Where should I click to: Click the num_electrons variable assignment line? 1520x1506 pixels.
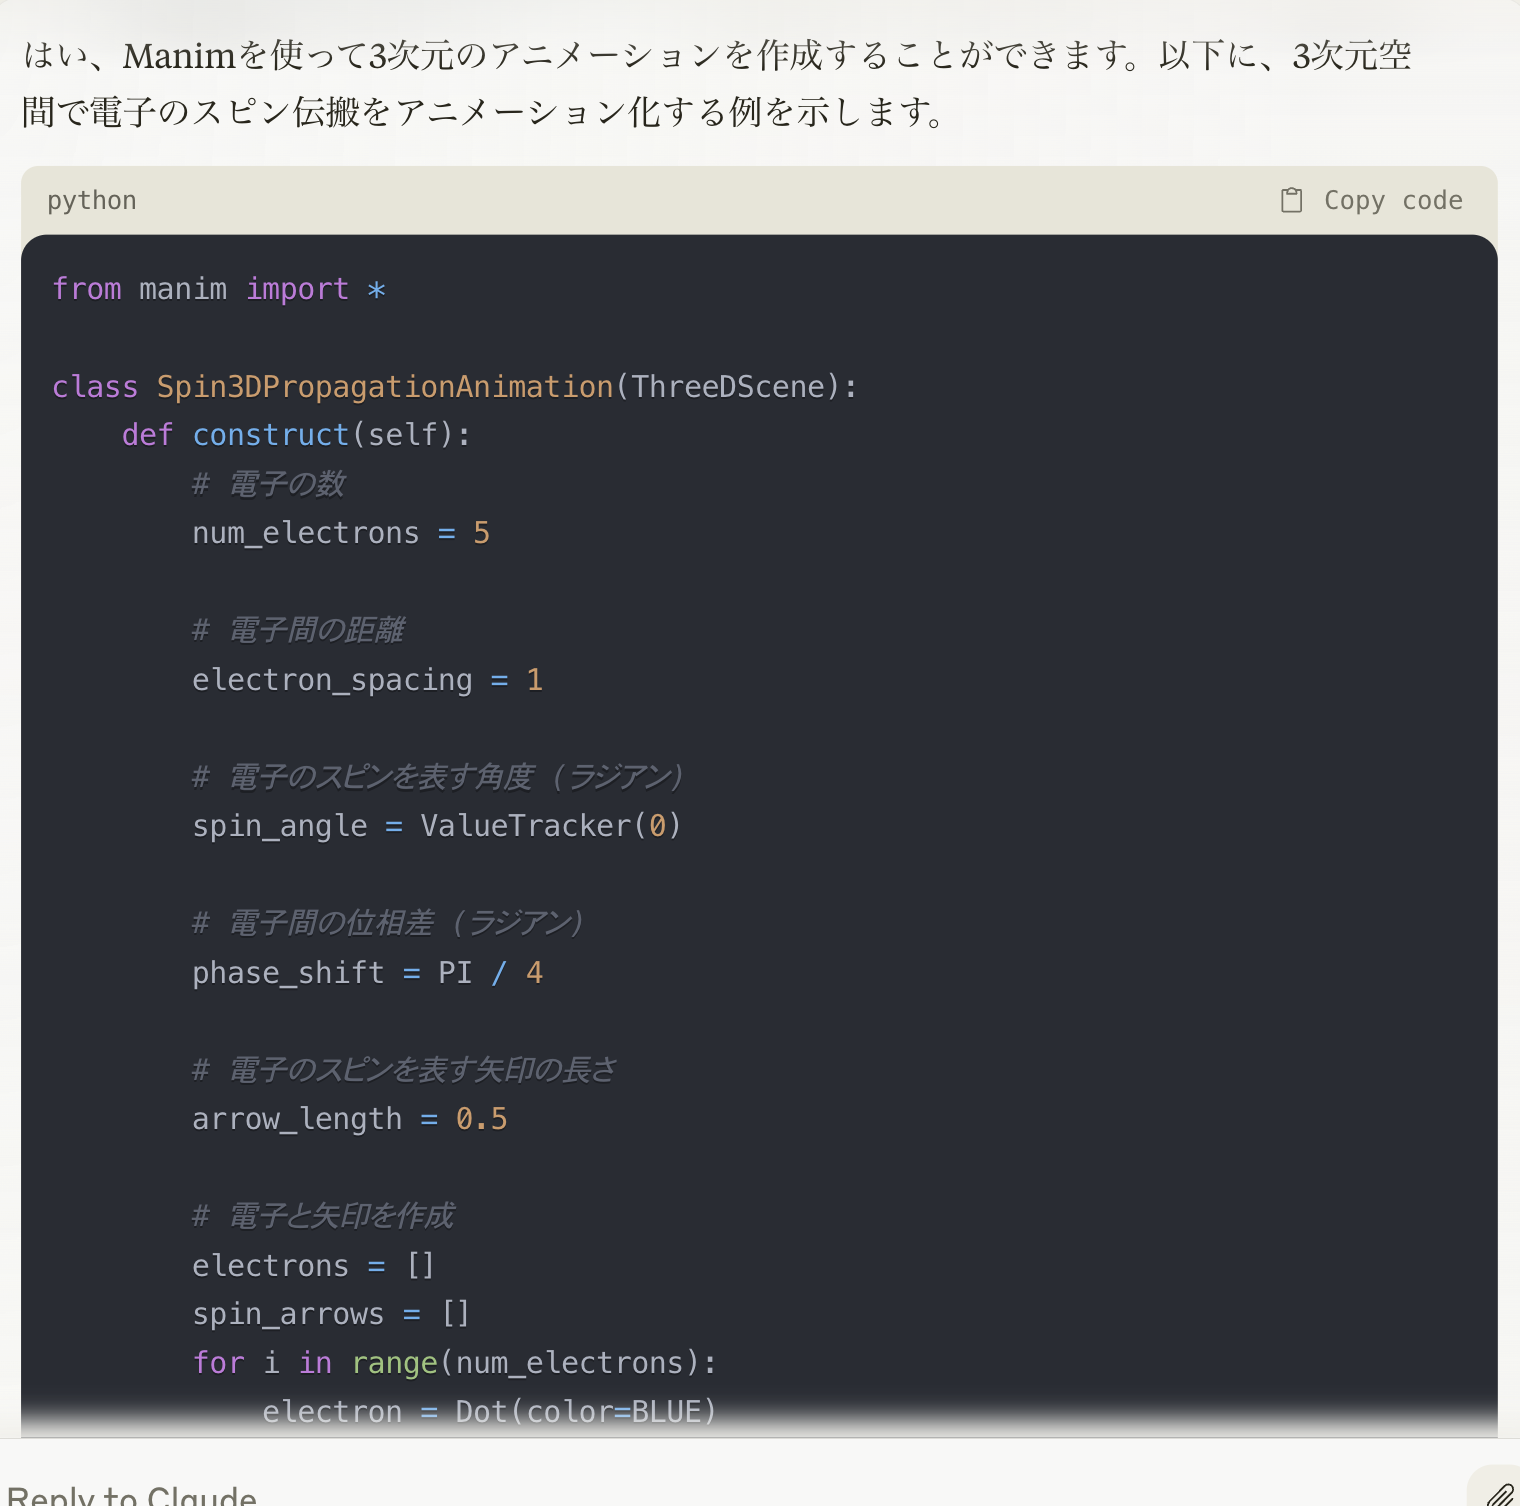pyautogui.click(x=340, y=533)
